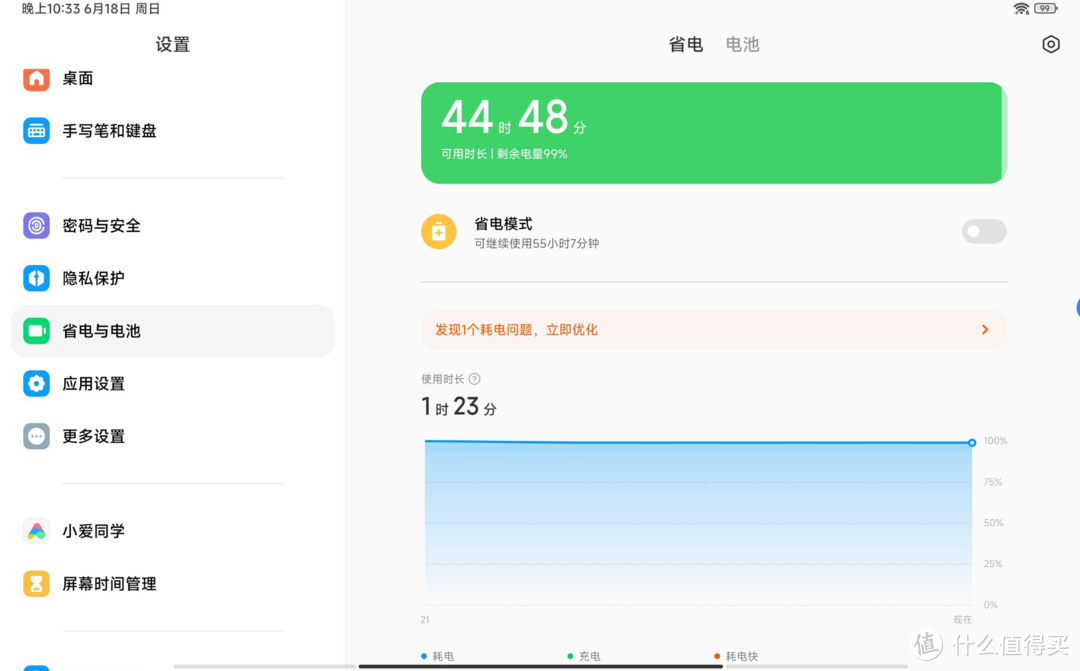Expand the power issue row via chevron
The image size is (1080, 671).
pyautogui.click(x=983, y=329)
